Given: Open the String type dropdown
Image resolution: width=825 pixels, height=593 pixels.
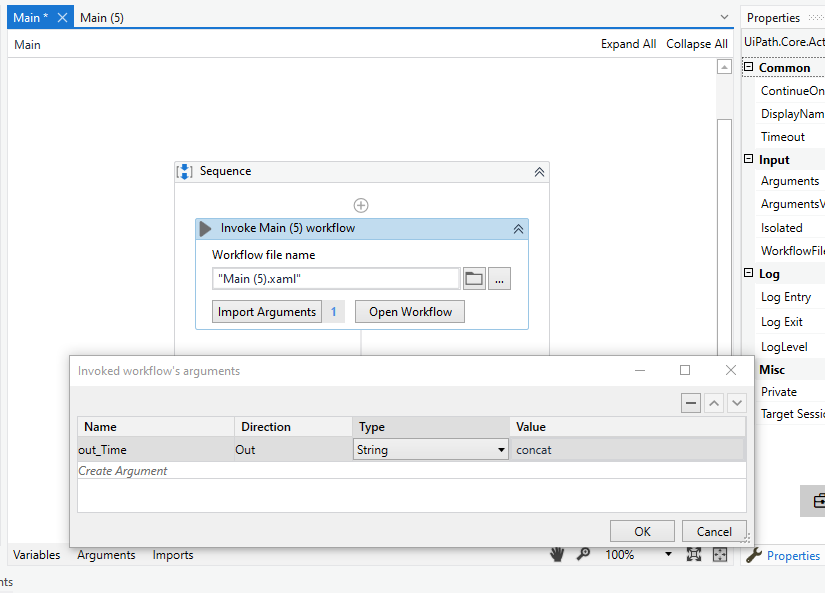Looking at the screenshot, I should (430, 450).
